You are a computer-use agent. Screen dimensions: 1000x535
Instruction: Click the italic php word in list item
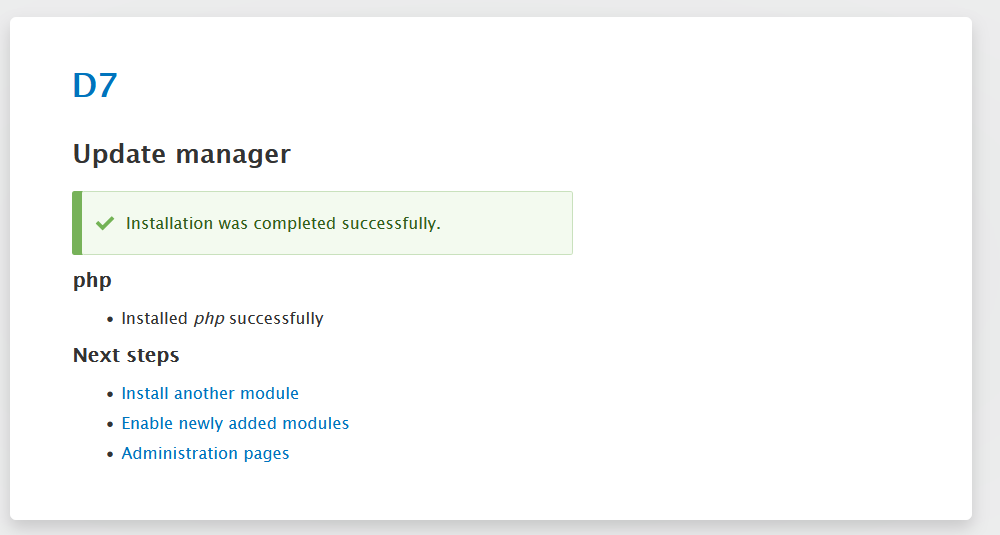(208, 318)
